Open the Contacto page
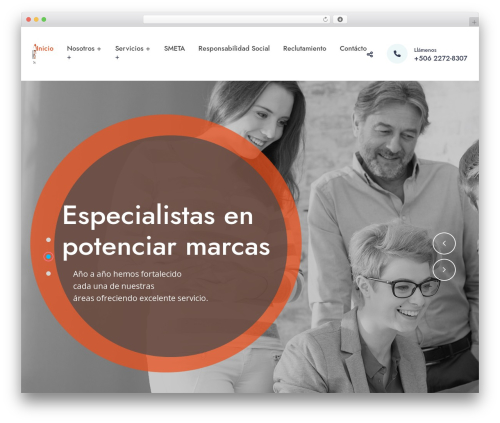This screenshot has width=500, height=423. pos(353,48)
